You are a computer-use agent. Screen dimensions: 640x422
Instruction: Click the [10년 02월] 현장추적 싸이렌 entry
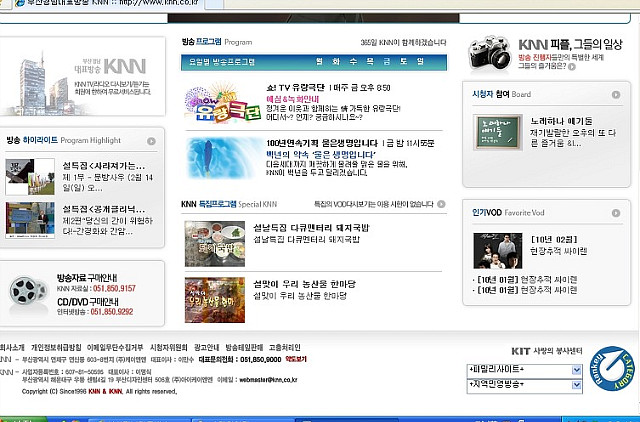point(559,245)
